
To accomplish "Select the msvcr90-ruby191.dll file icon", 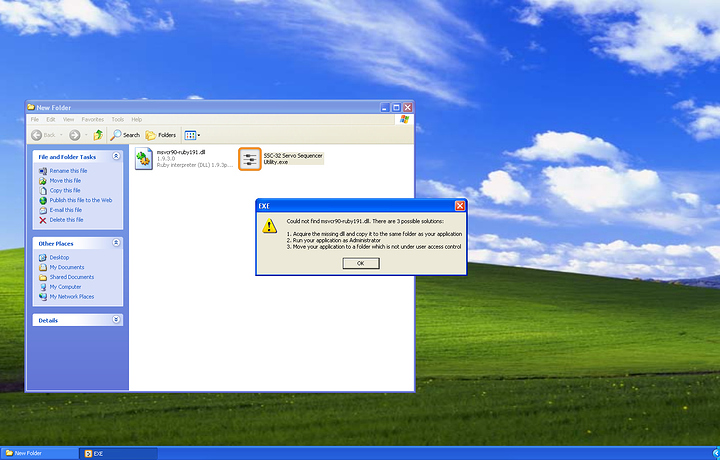I will [144, 159].
